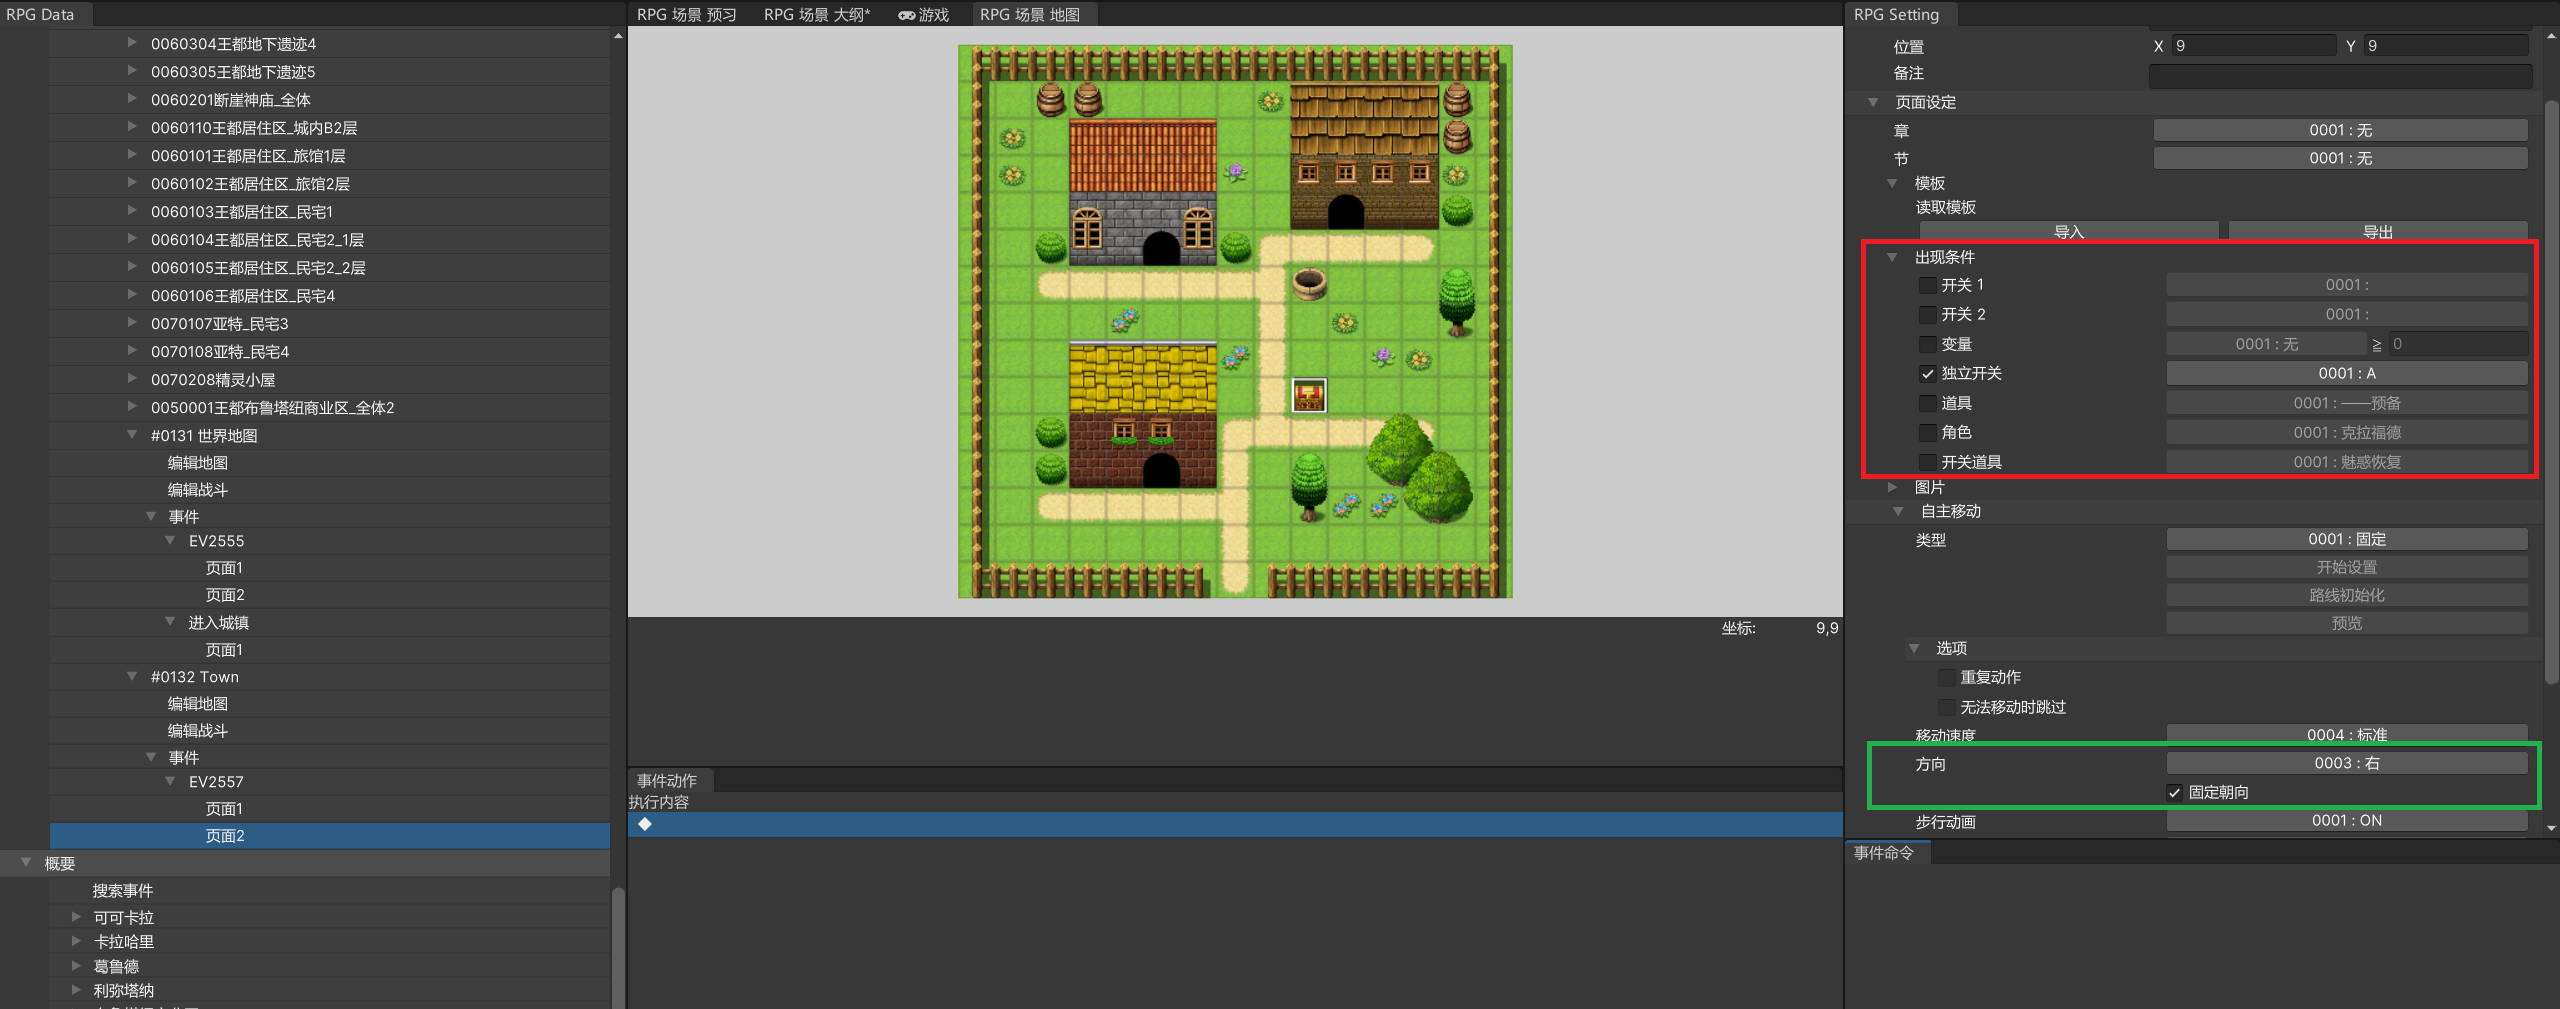Click the scroll-down arrow of the RPG Setting panel
2560x1009 pixels.
tap(2551, 828)
